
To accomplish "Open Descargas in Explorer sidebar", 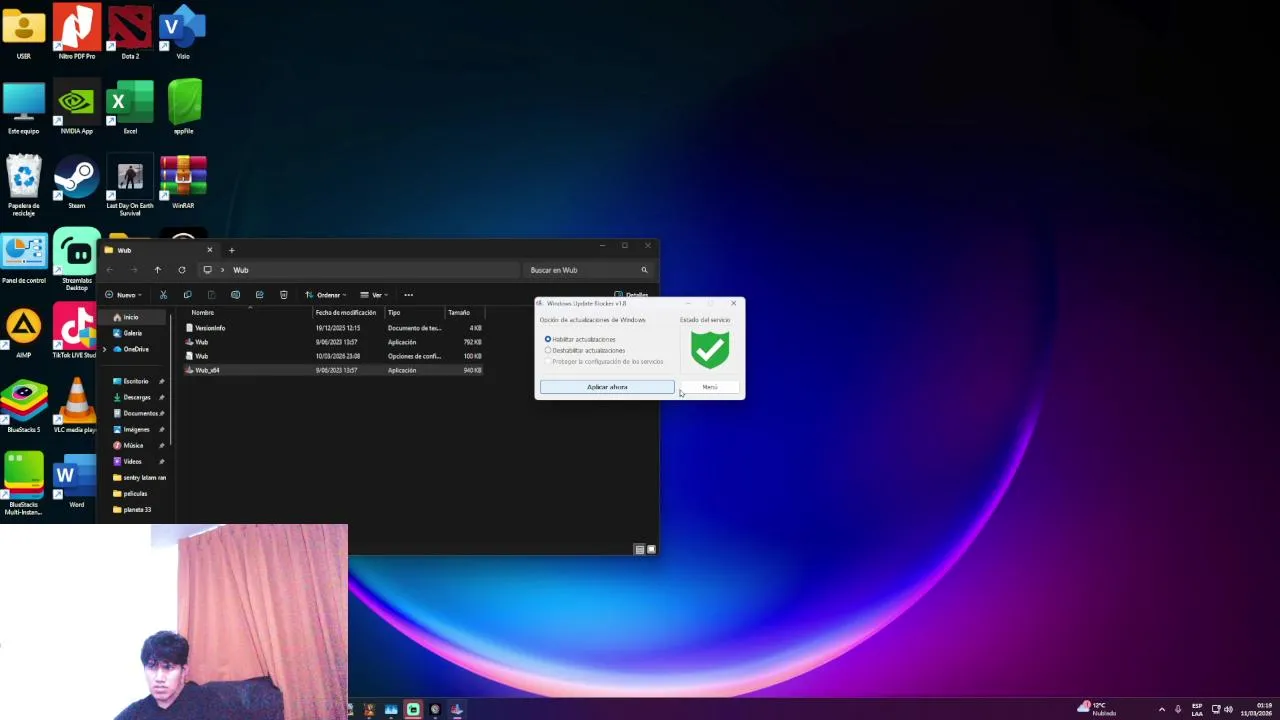I will [x=136, y=397].
